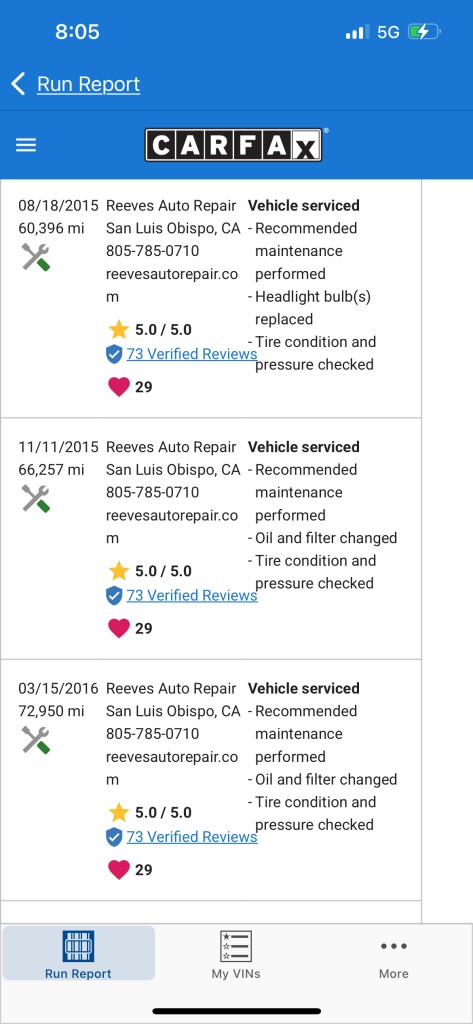This screenshot has height=1024, width=473.
Task: Select the Run Report bottom tab
Action: [78, 953]
